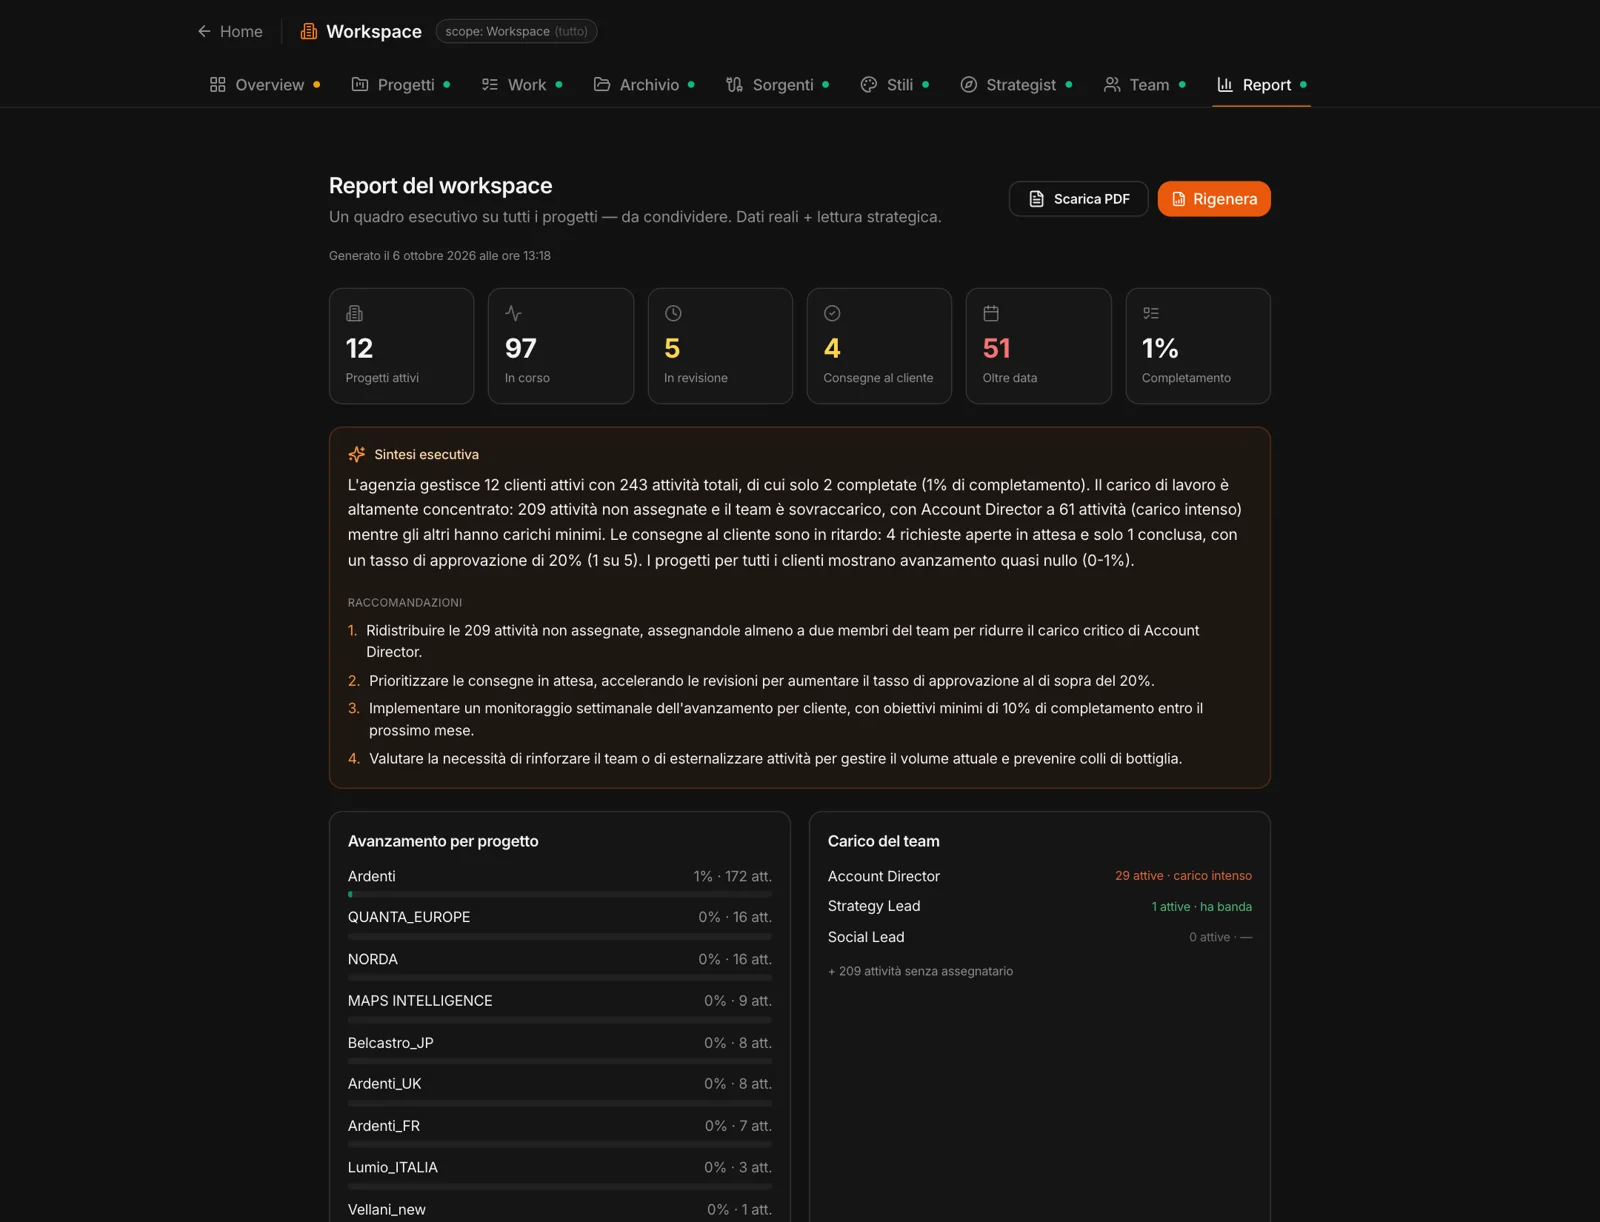
Task: Select the NORDA project name
Action: point(373,959)
